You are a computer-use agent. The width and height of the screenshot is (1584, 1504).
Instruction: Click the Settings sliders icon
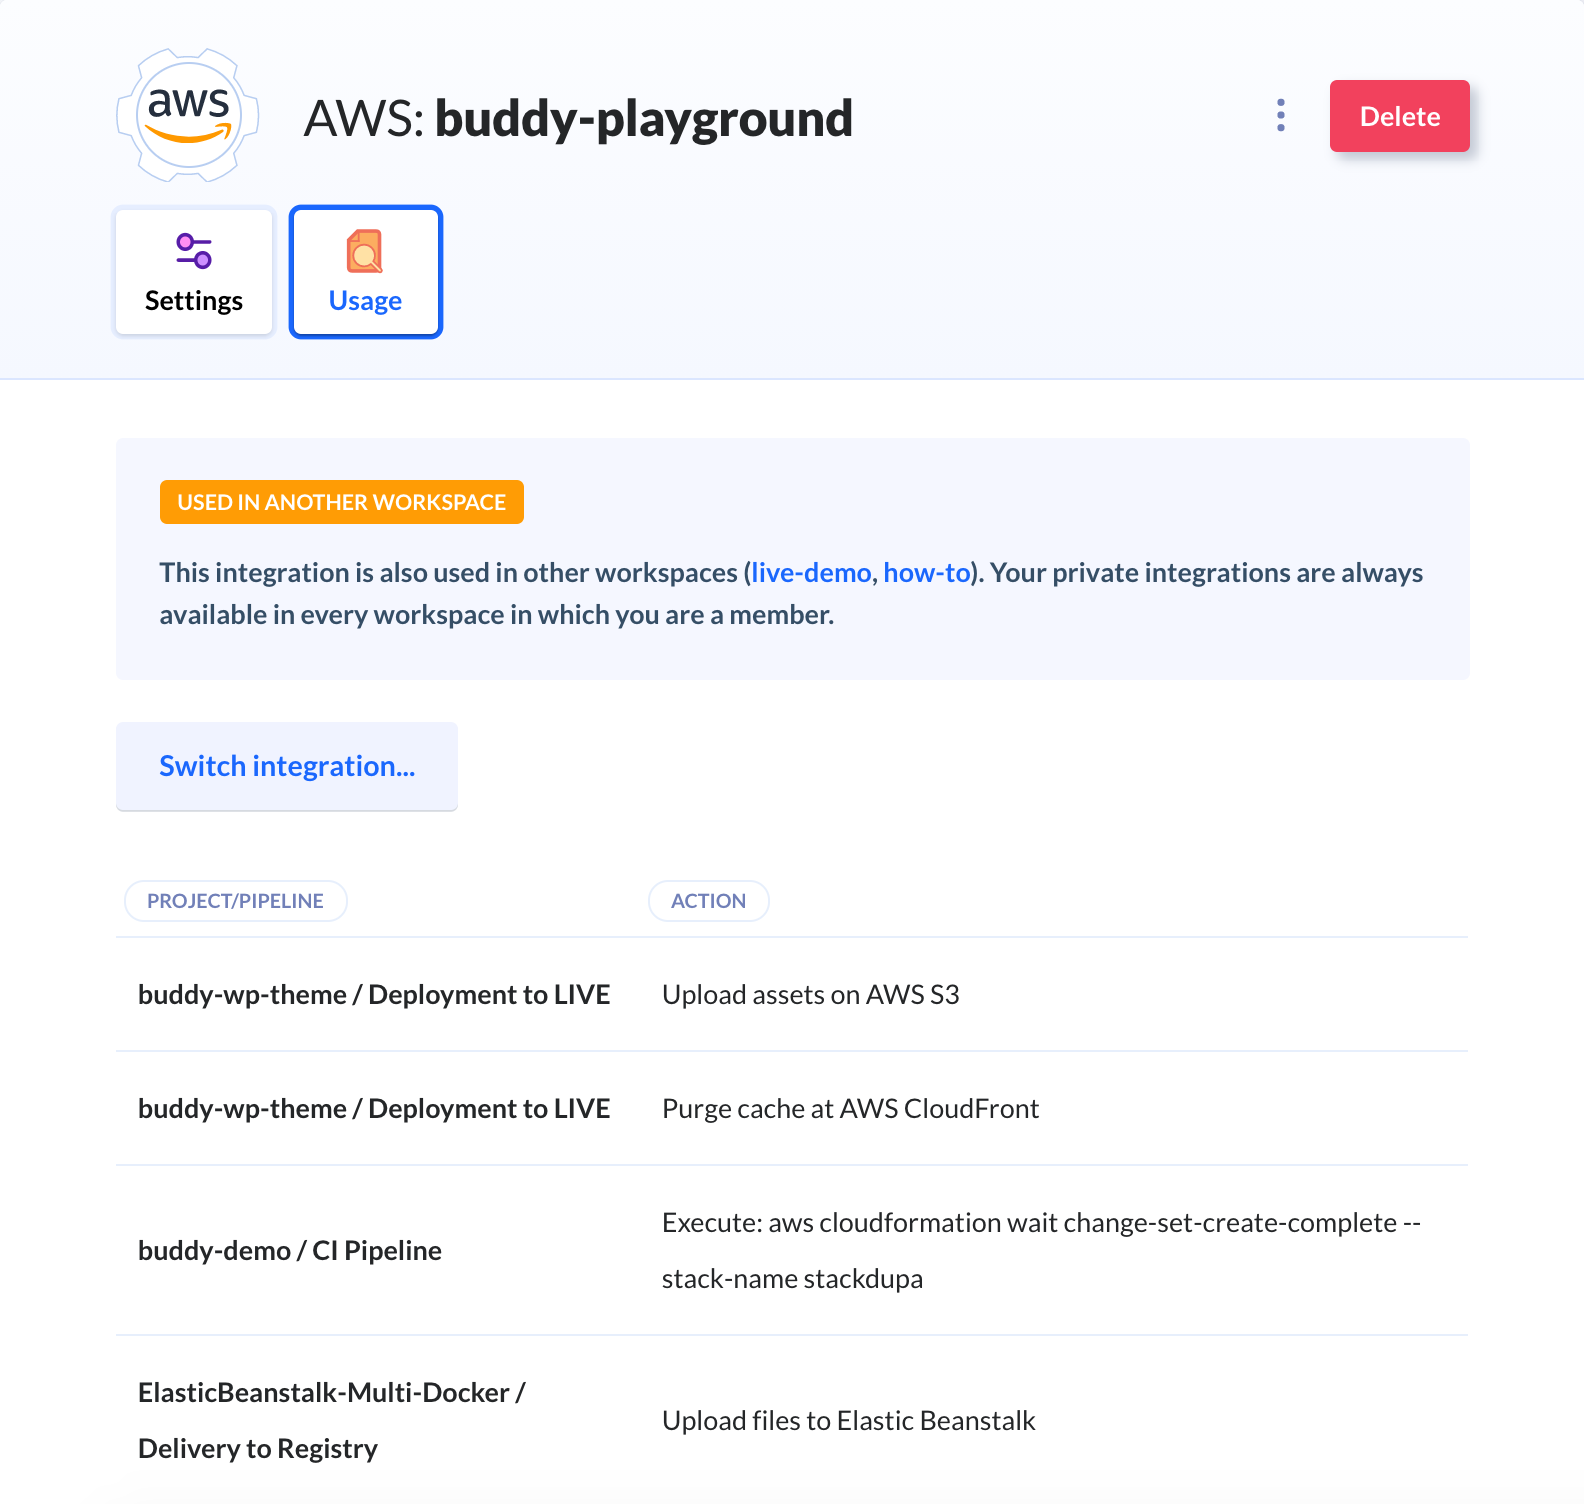(x=194, y=251)
